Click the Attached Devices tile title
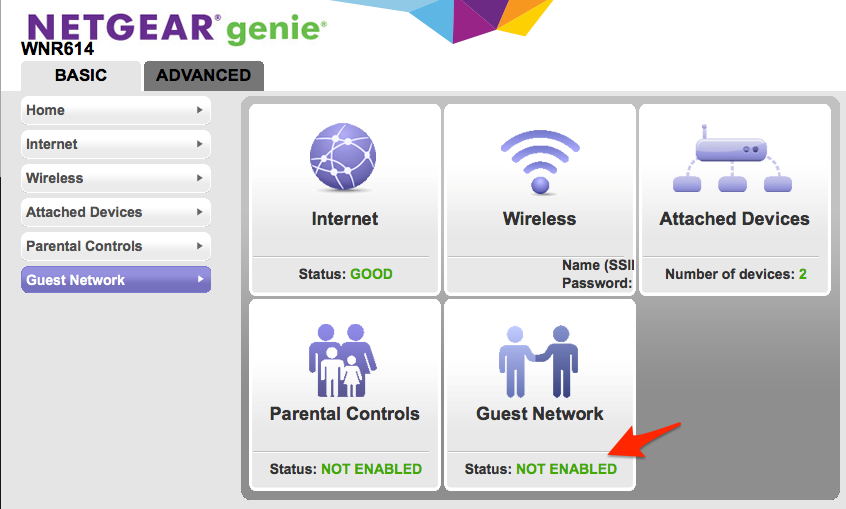Viewport: 846px width, 509px height. [x=734, y=219]
